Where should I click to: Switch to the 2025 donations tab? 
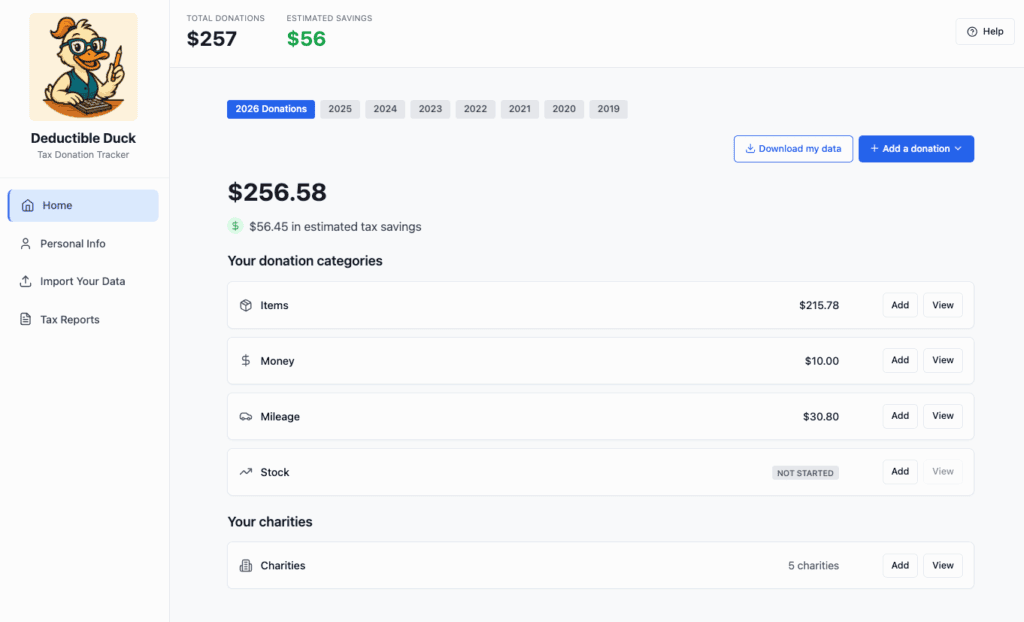340,109
